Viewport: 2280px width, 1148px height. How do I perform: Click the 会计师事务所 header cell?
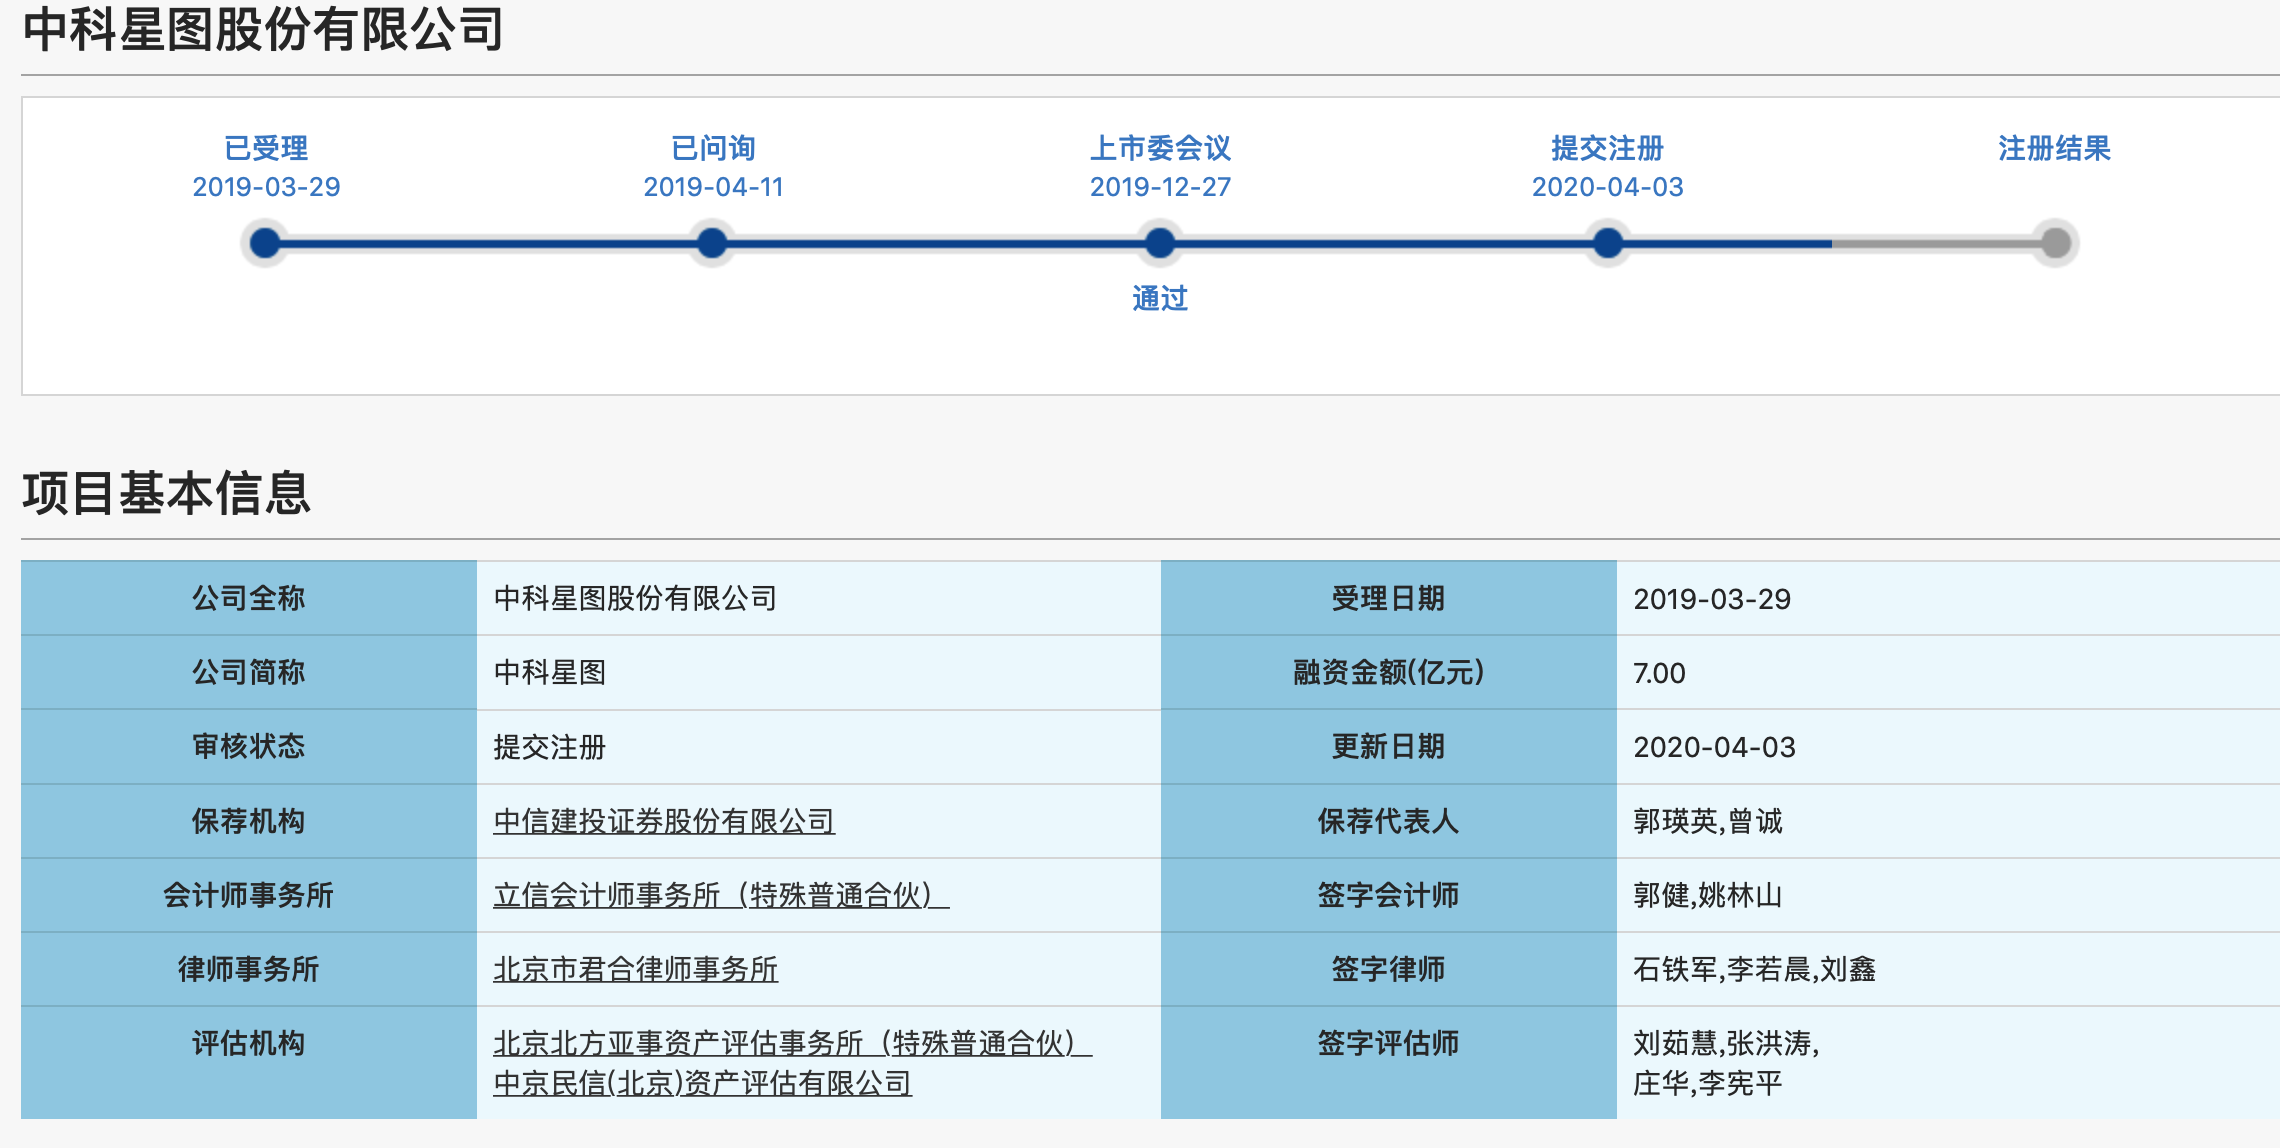[249, 895]
